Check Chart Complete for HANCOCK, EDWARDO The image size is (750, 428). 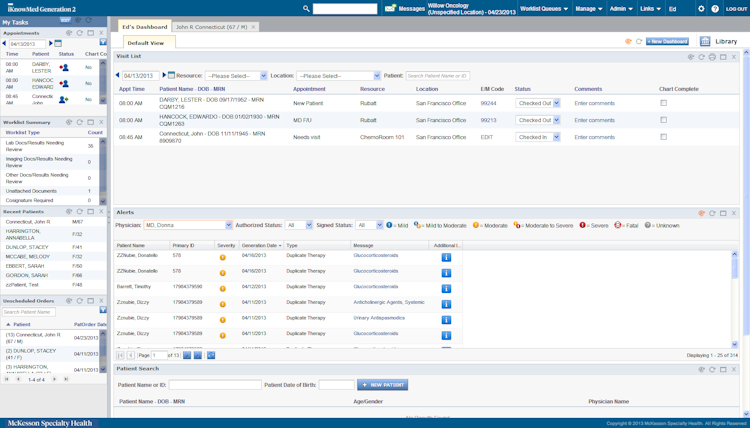[663, 120]
